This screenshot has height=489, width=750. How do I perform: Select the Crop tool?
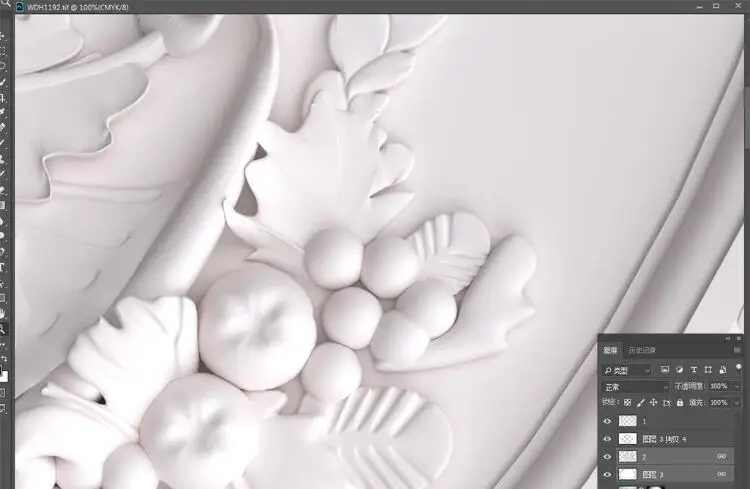click(x=2, y=98)
